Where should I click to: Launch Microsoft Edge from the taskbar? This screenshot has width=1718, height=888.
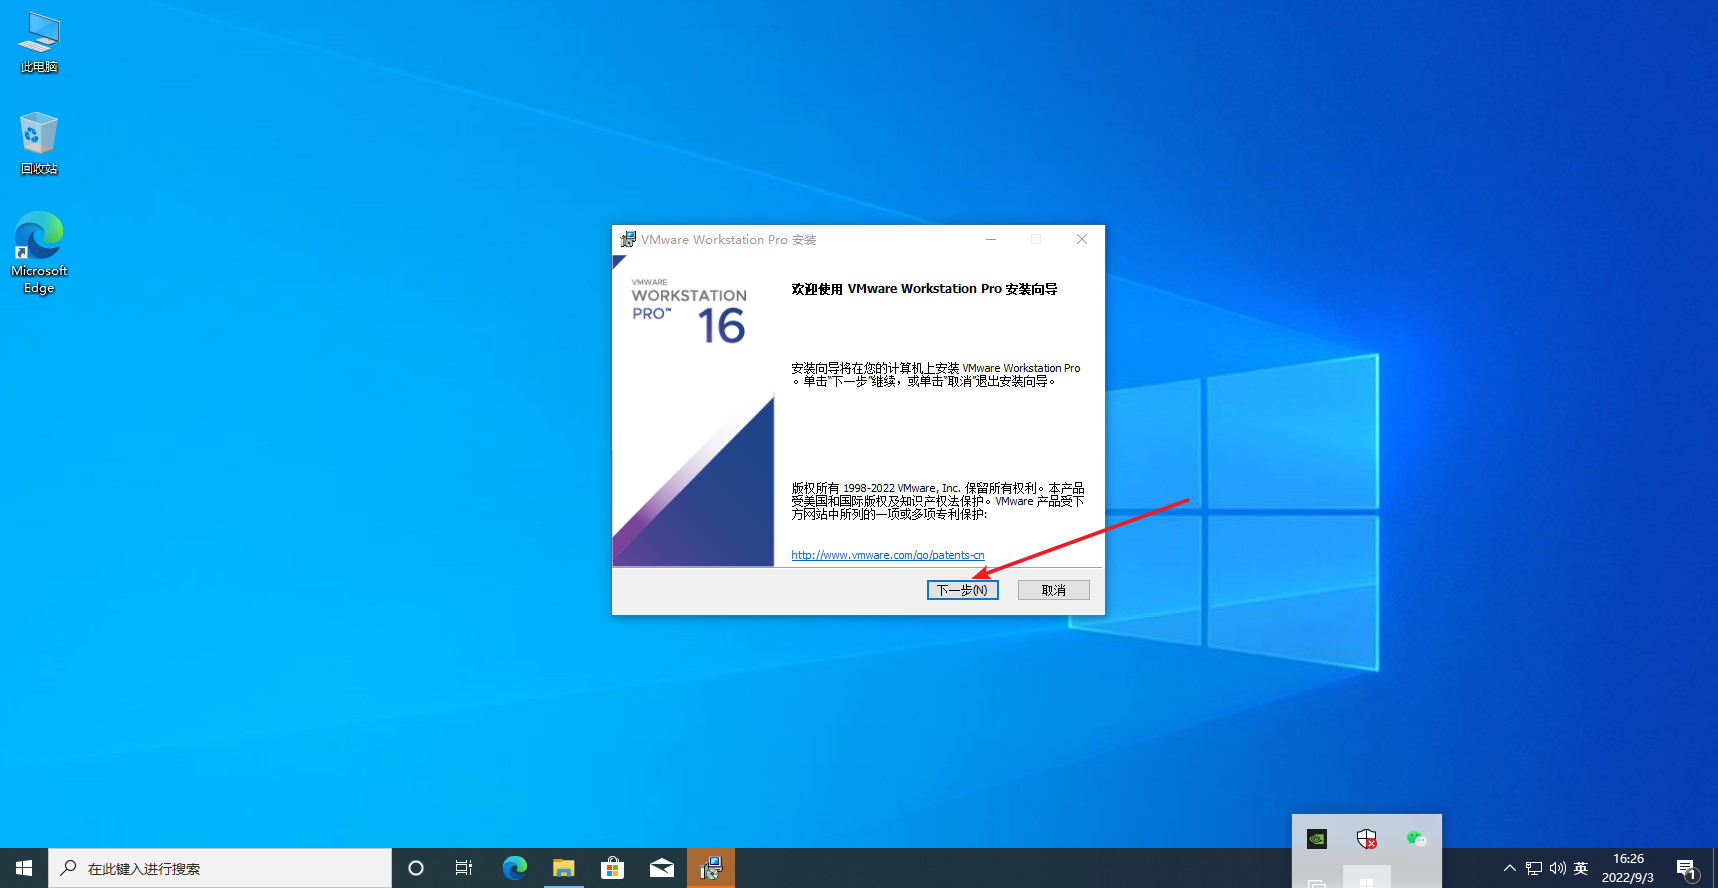coord(514,868)
